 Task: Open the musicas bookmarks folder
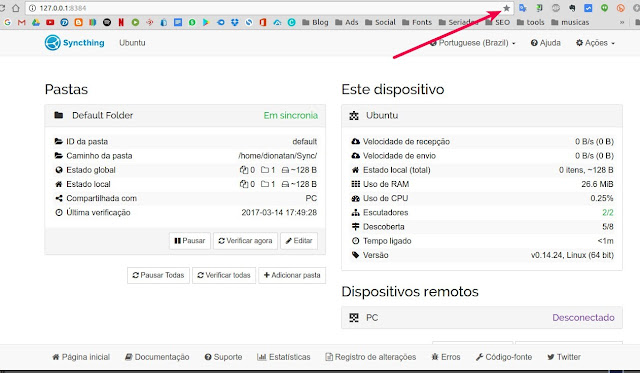[x=570, y=22]
